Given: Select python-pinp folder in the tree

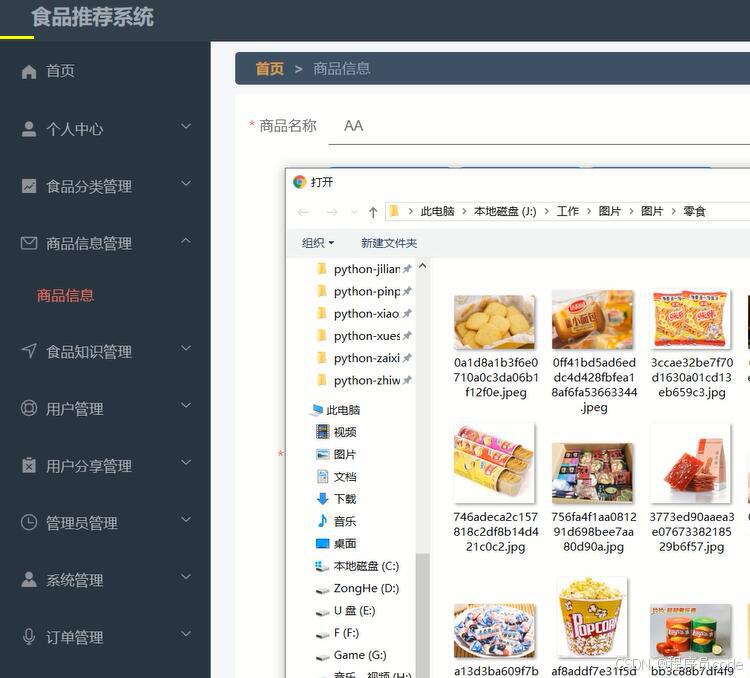Looking at the screenshot, I should pyautogui.click(x=366, y=291).
